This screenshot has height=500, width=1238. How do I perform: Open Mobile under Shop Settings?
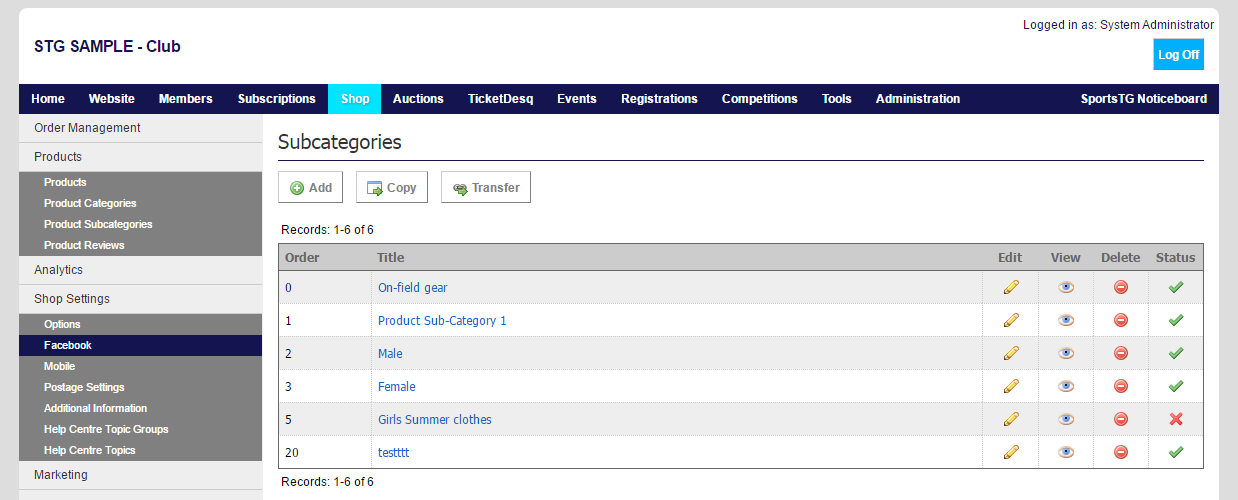(140, 366)
